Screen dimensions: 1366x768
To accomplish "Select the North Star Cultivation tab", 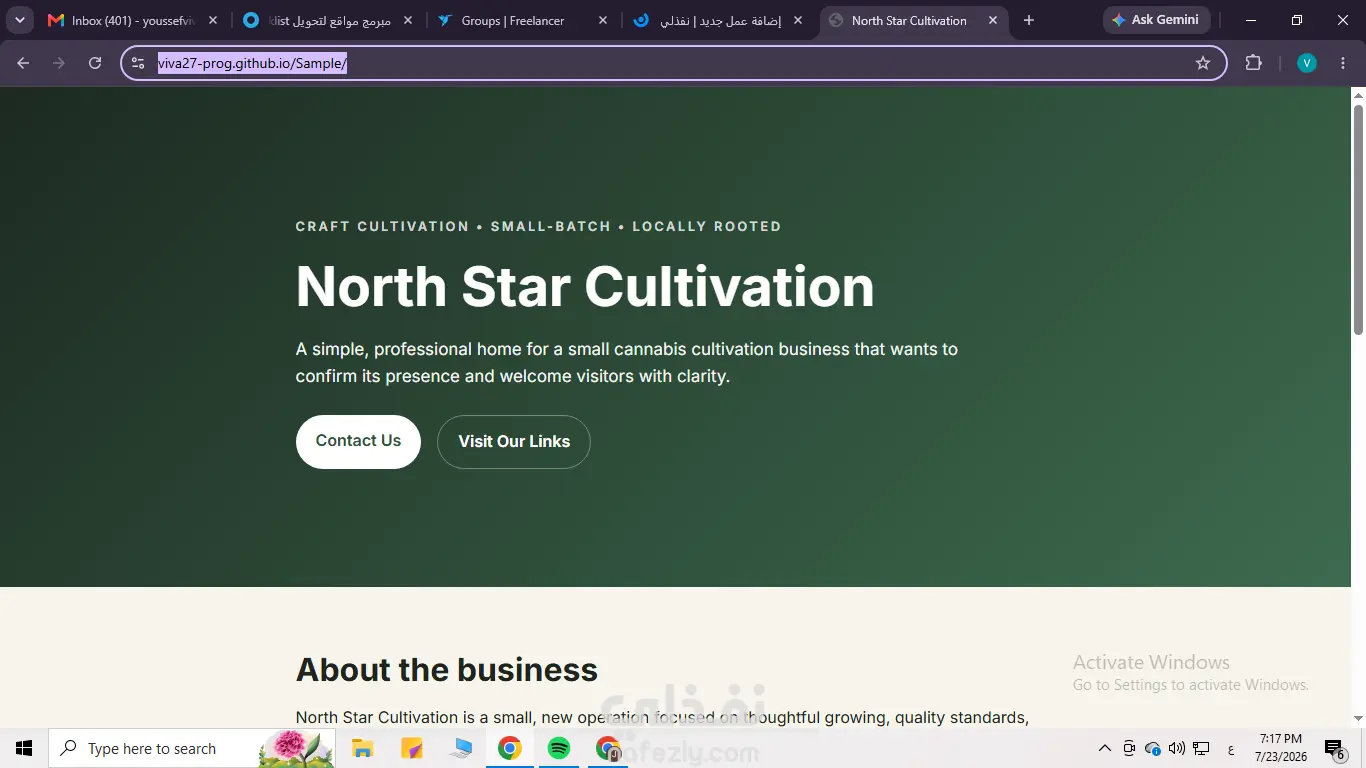I will click(x=914, y=20).
